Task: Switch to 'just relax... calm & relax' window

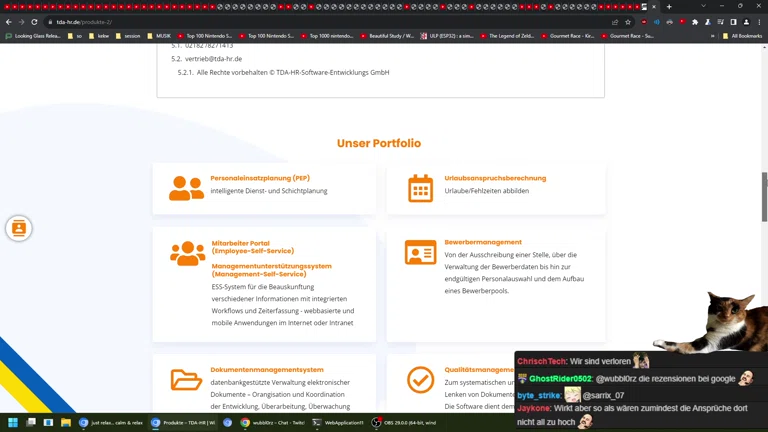Action: pos(112,423)
